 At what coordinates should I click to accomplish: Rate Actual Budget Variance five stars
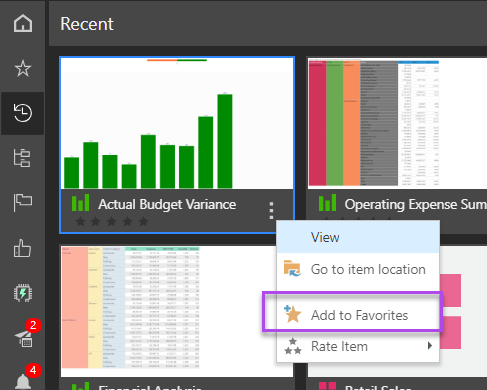[144, 221]
